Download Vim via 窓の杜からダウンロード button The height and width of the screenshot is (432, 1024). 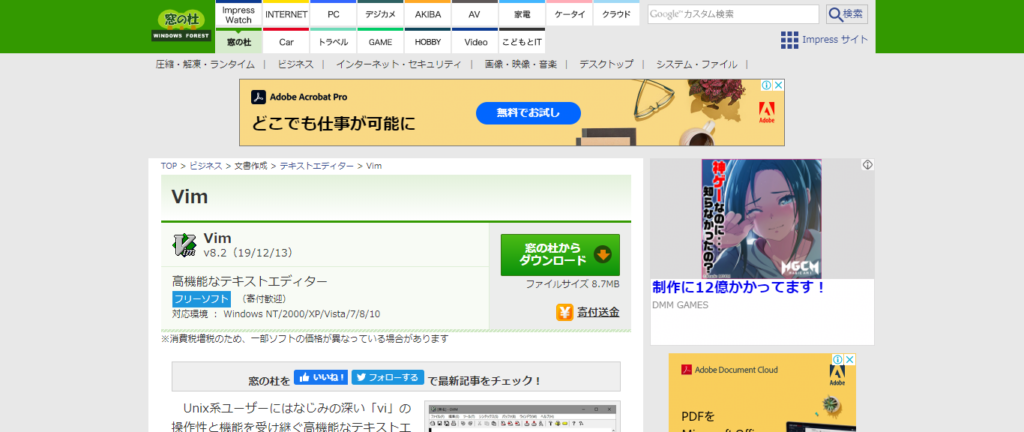pyautogui.click(x=560, y=255)
